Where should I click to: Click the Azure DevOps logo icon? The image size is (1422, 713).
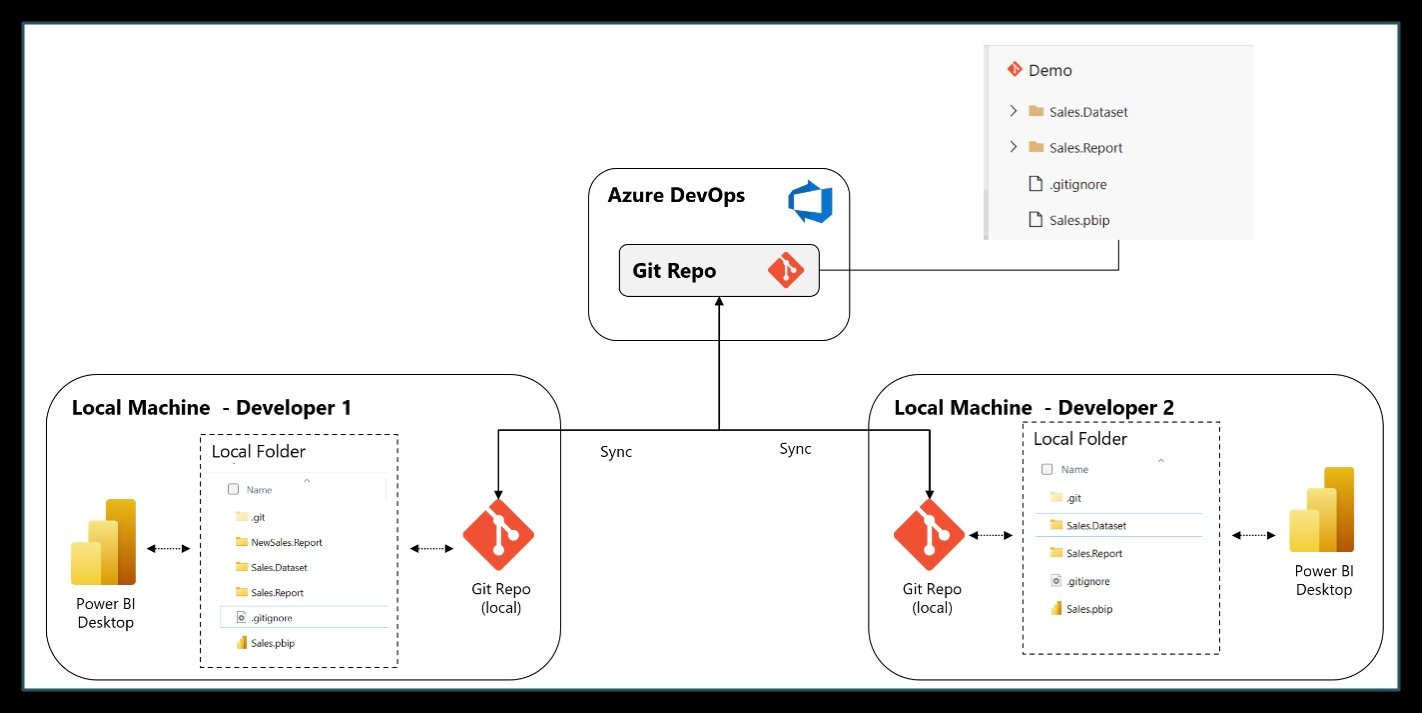coord(810,203)
